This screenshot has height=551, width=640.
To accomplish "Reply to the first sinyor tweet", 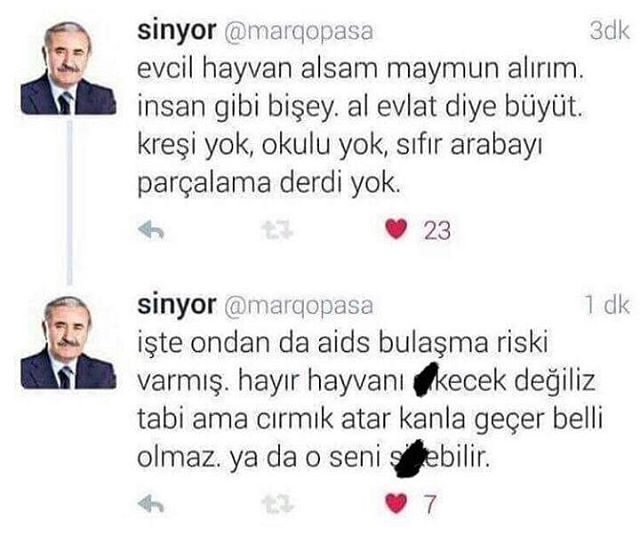I will [151, 230].
